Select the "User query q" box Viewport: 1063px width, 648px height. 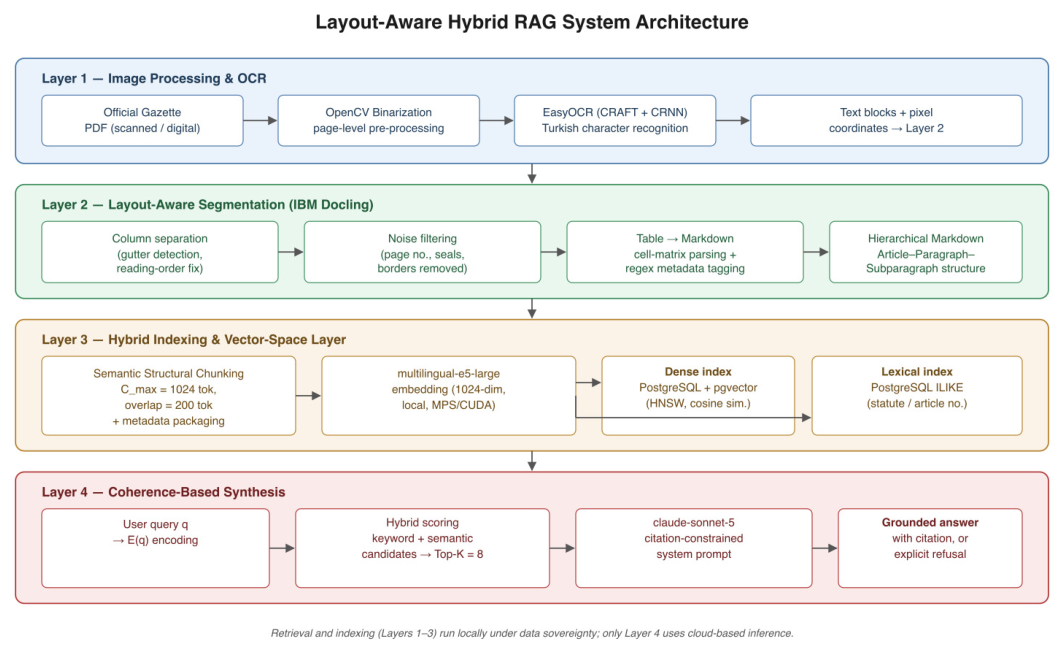click(155, 548)
